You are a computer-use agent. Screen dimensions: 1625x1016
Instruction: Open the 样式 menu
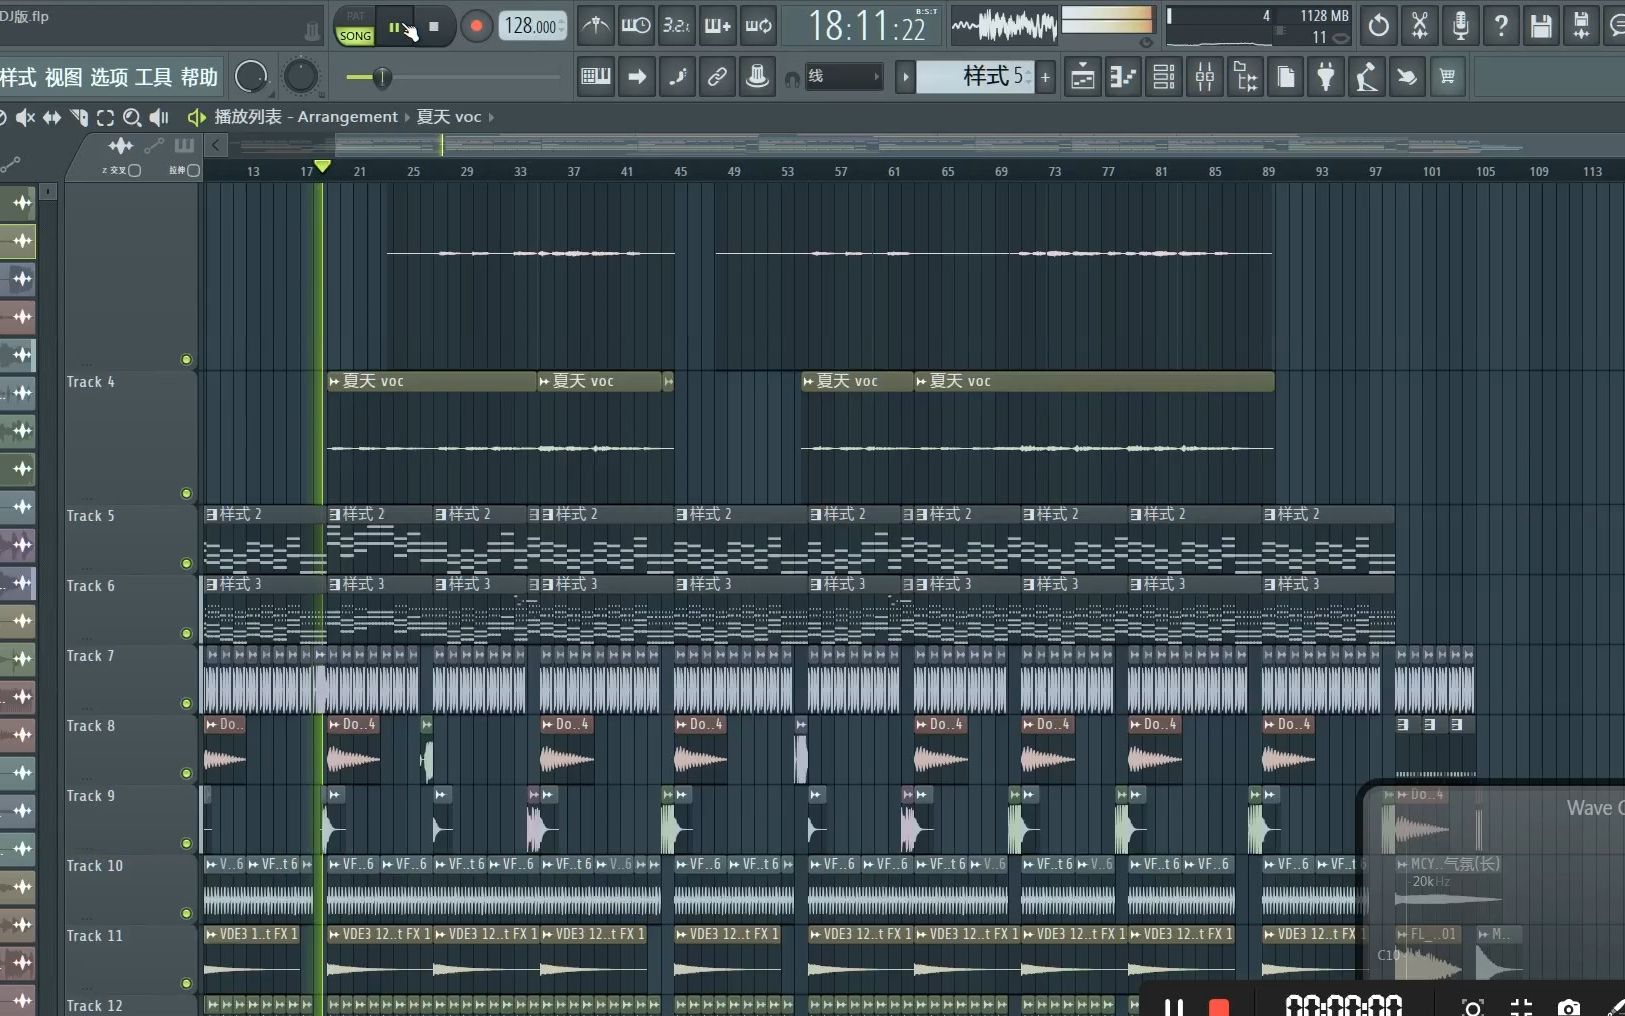(x=18, y=77)
